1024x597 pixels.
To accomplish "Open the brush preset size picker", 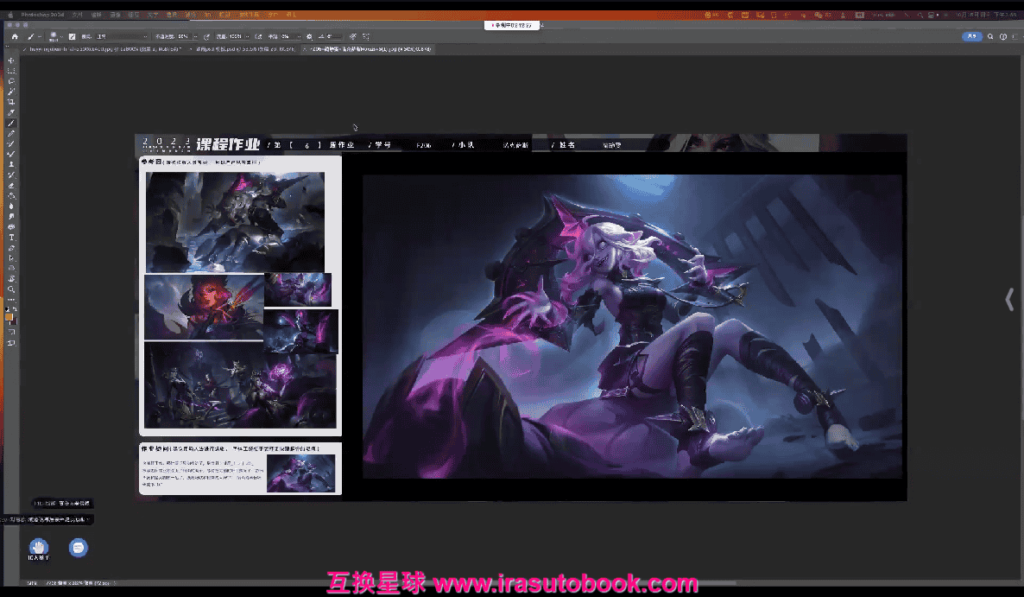I will tap(54, 37).
